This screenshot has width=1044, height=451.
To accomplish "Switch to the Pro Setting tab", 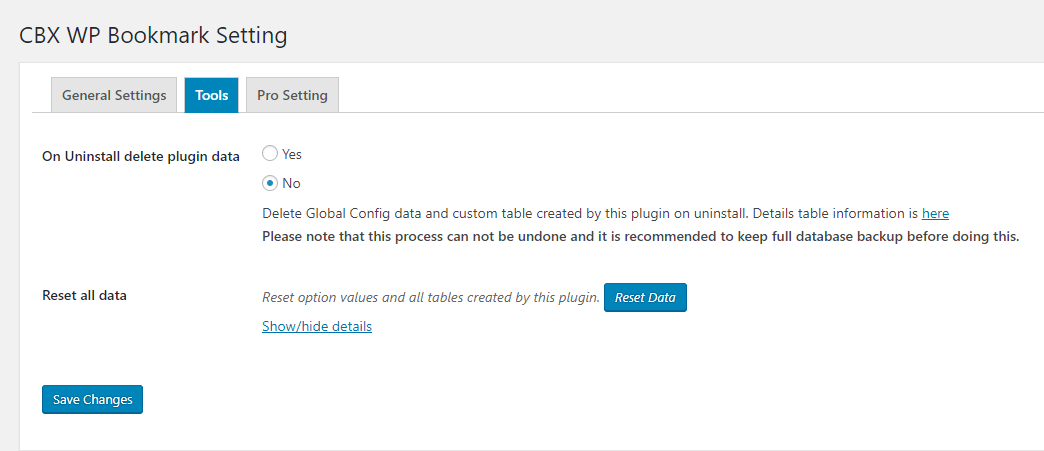I will coord(292,95).
